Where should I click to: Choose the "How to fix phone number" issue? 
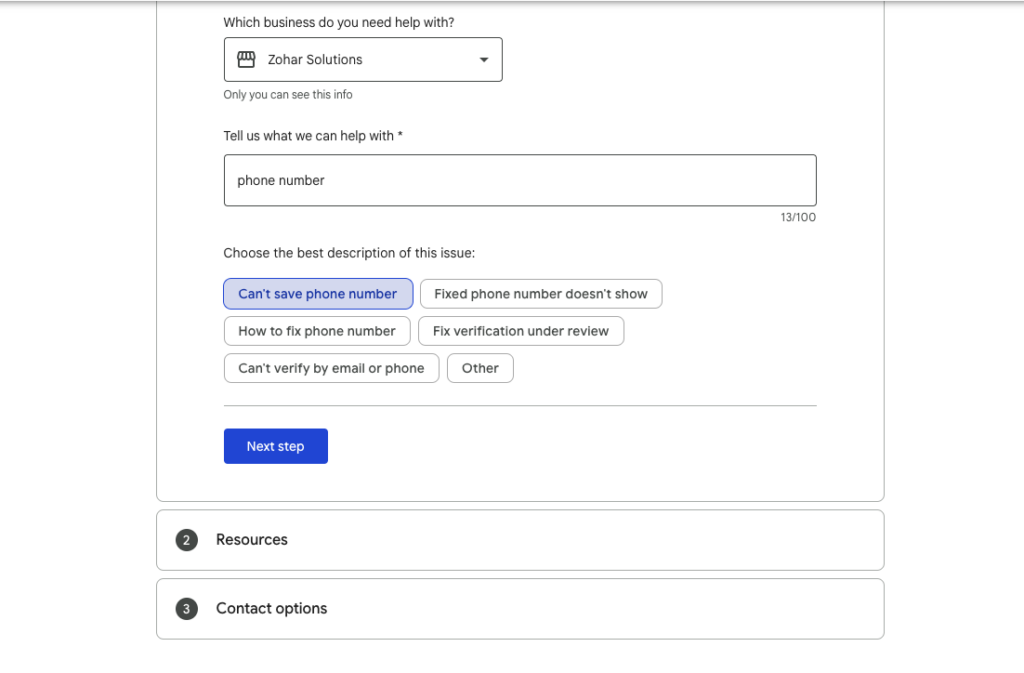click(x=317, y=330)
